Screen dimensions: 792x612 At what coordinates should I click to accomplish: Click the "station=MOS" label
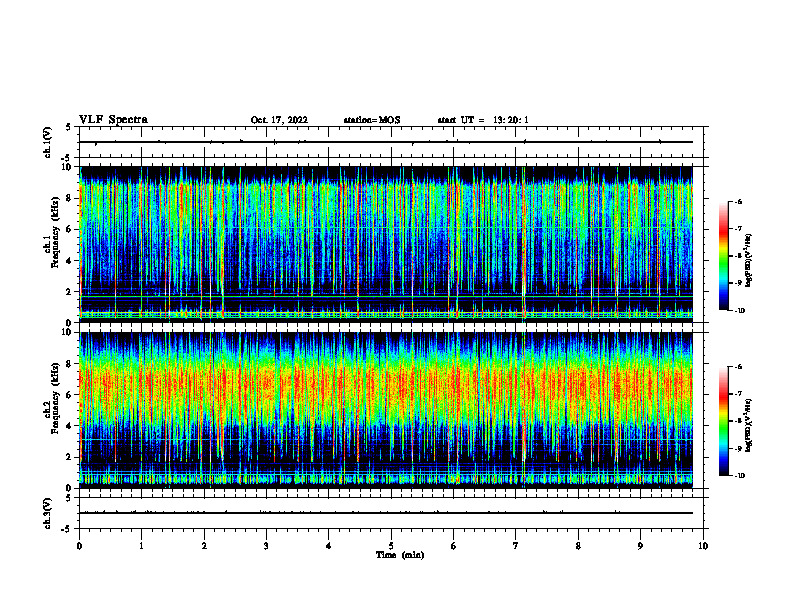coord(372,120)
